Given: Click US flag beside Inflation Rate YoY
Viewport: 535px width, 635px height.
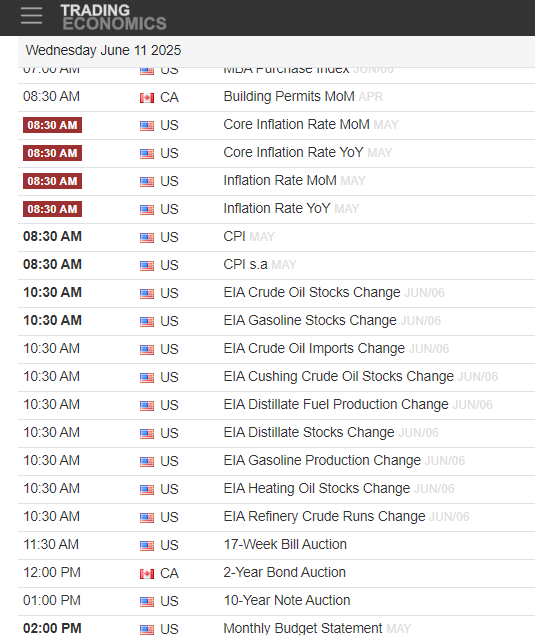Looking at the screenshot, I should click(147, 209).
